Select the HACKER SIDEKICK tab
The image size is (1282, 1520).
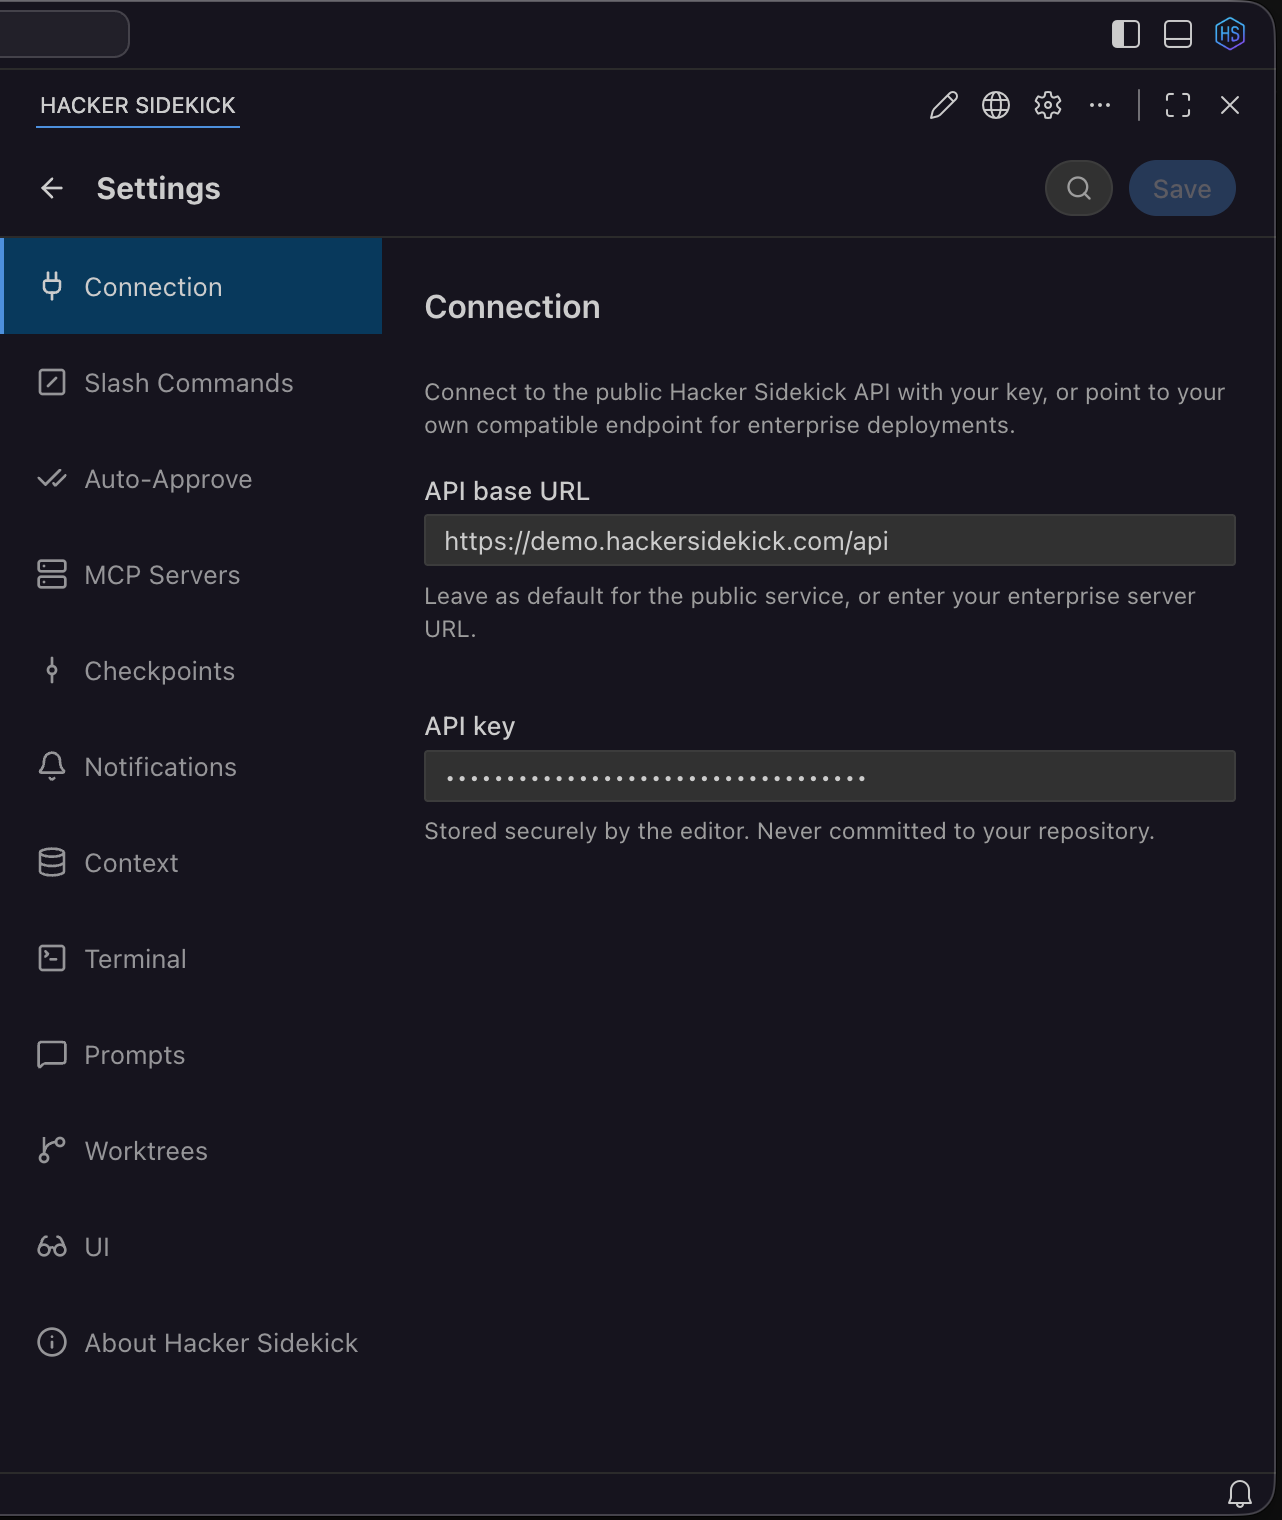pos(138,105)
